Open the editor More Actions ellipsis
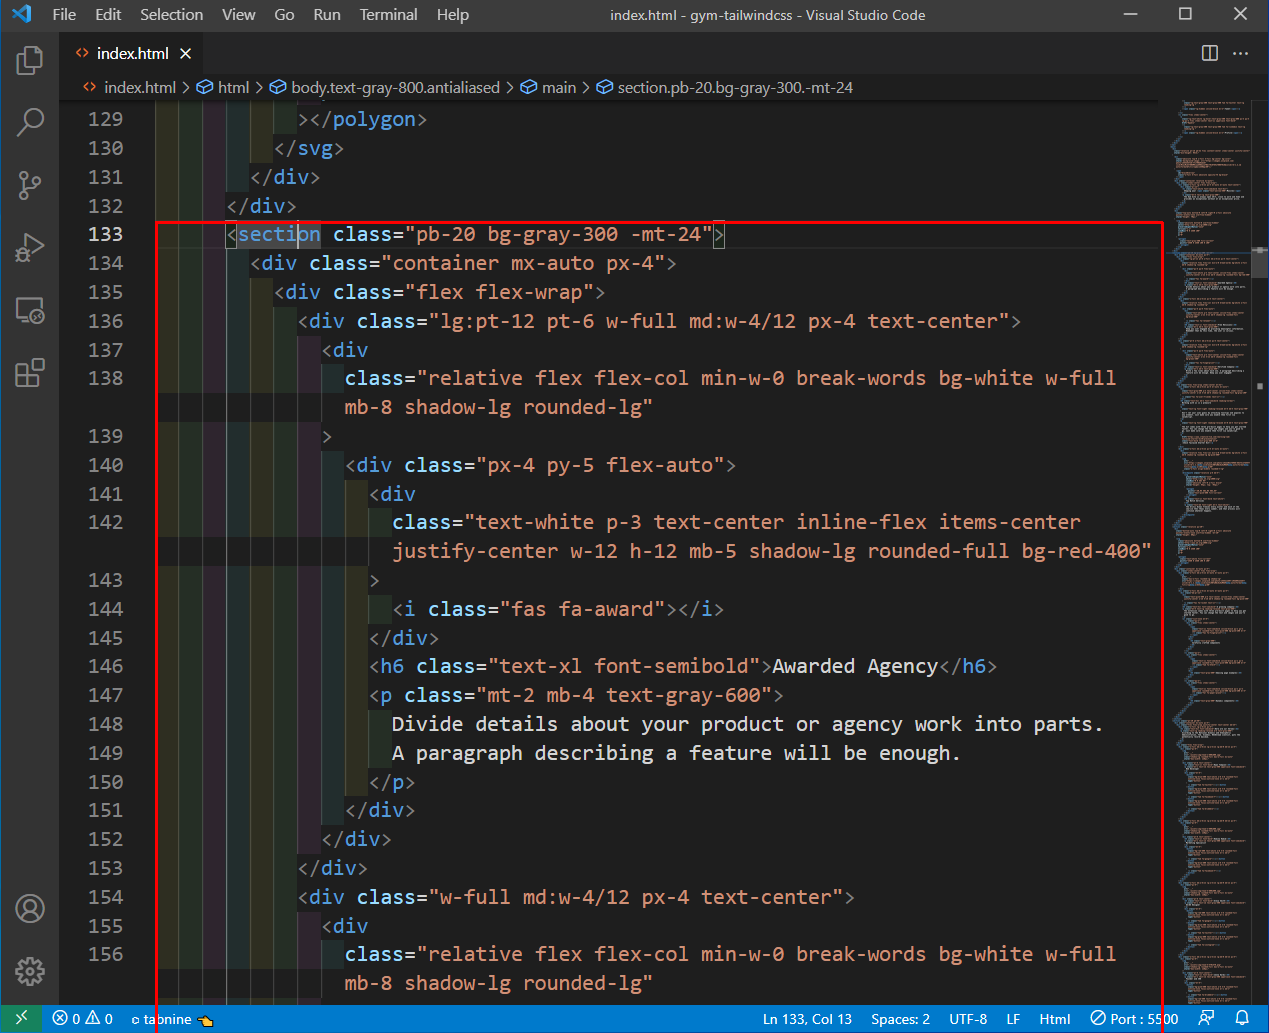Viewport: 1269px width, 1033px height. (1241, 53)
